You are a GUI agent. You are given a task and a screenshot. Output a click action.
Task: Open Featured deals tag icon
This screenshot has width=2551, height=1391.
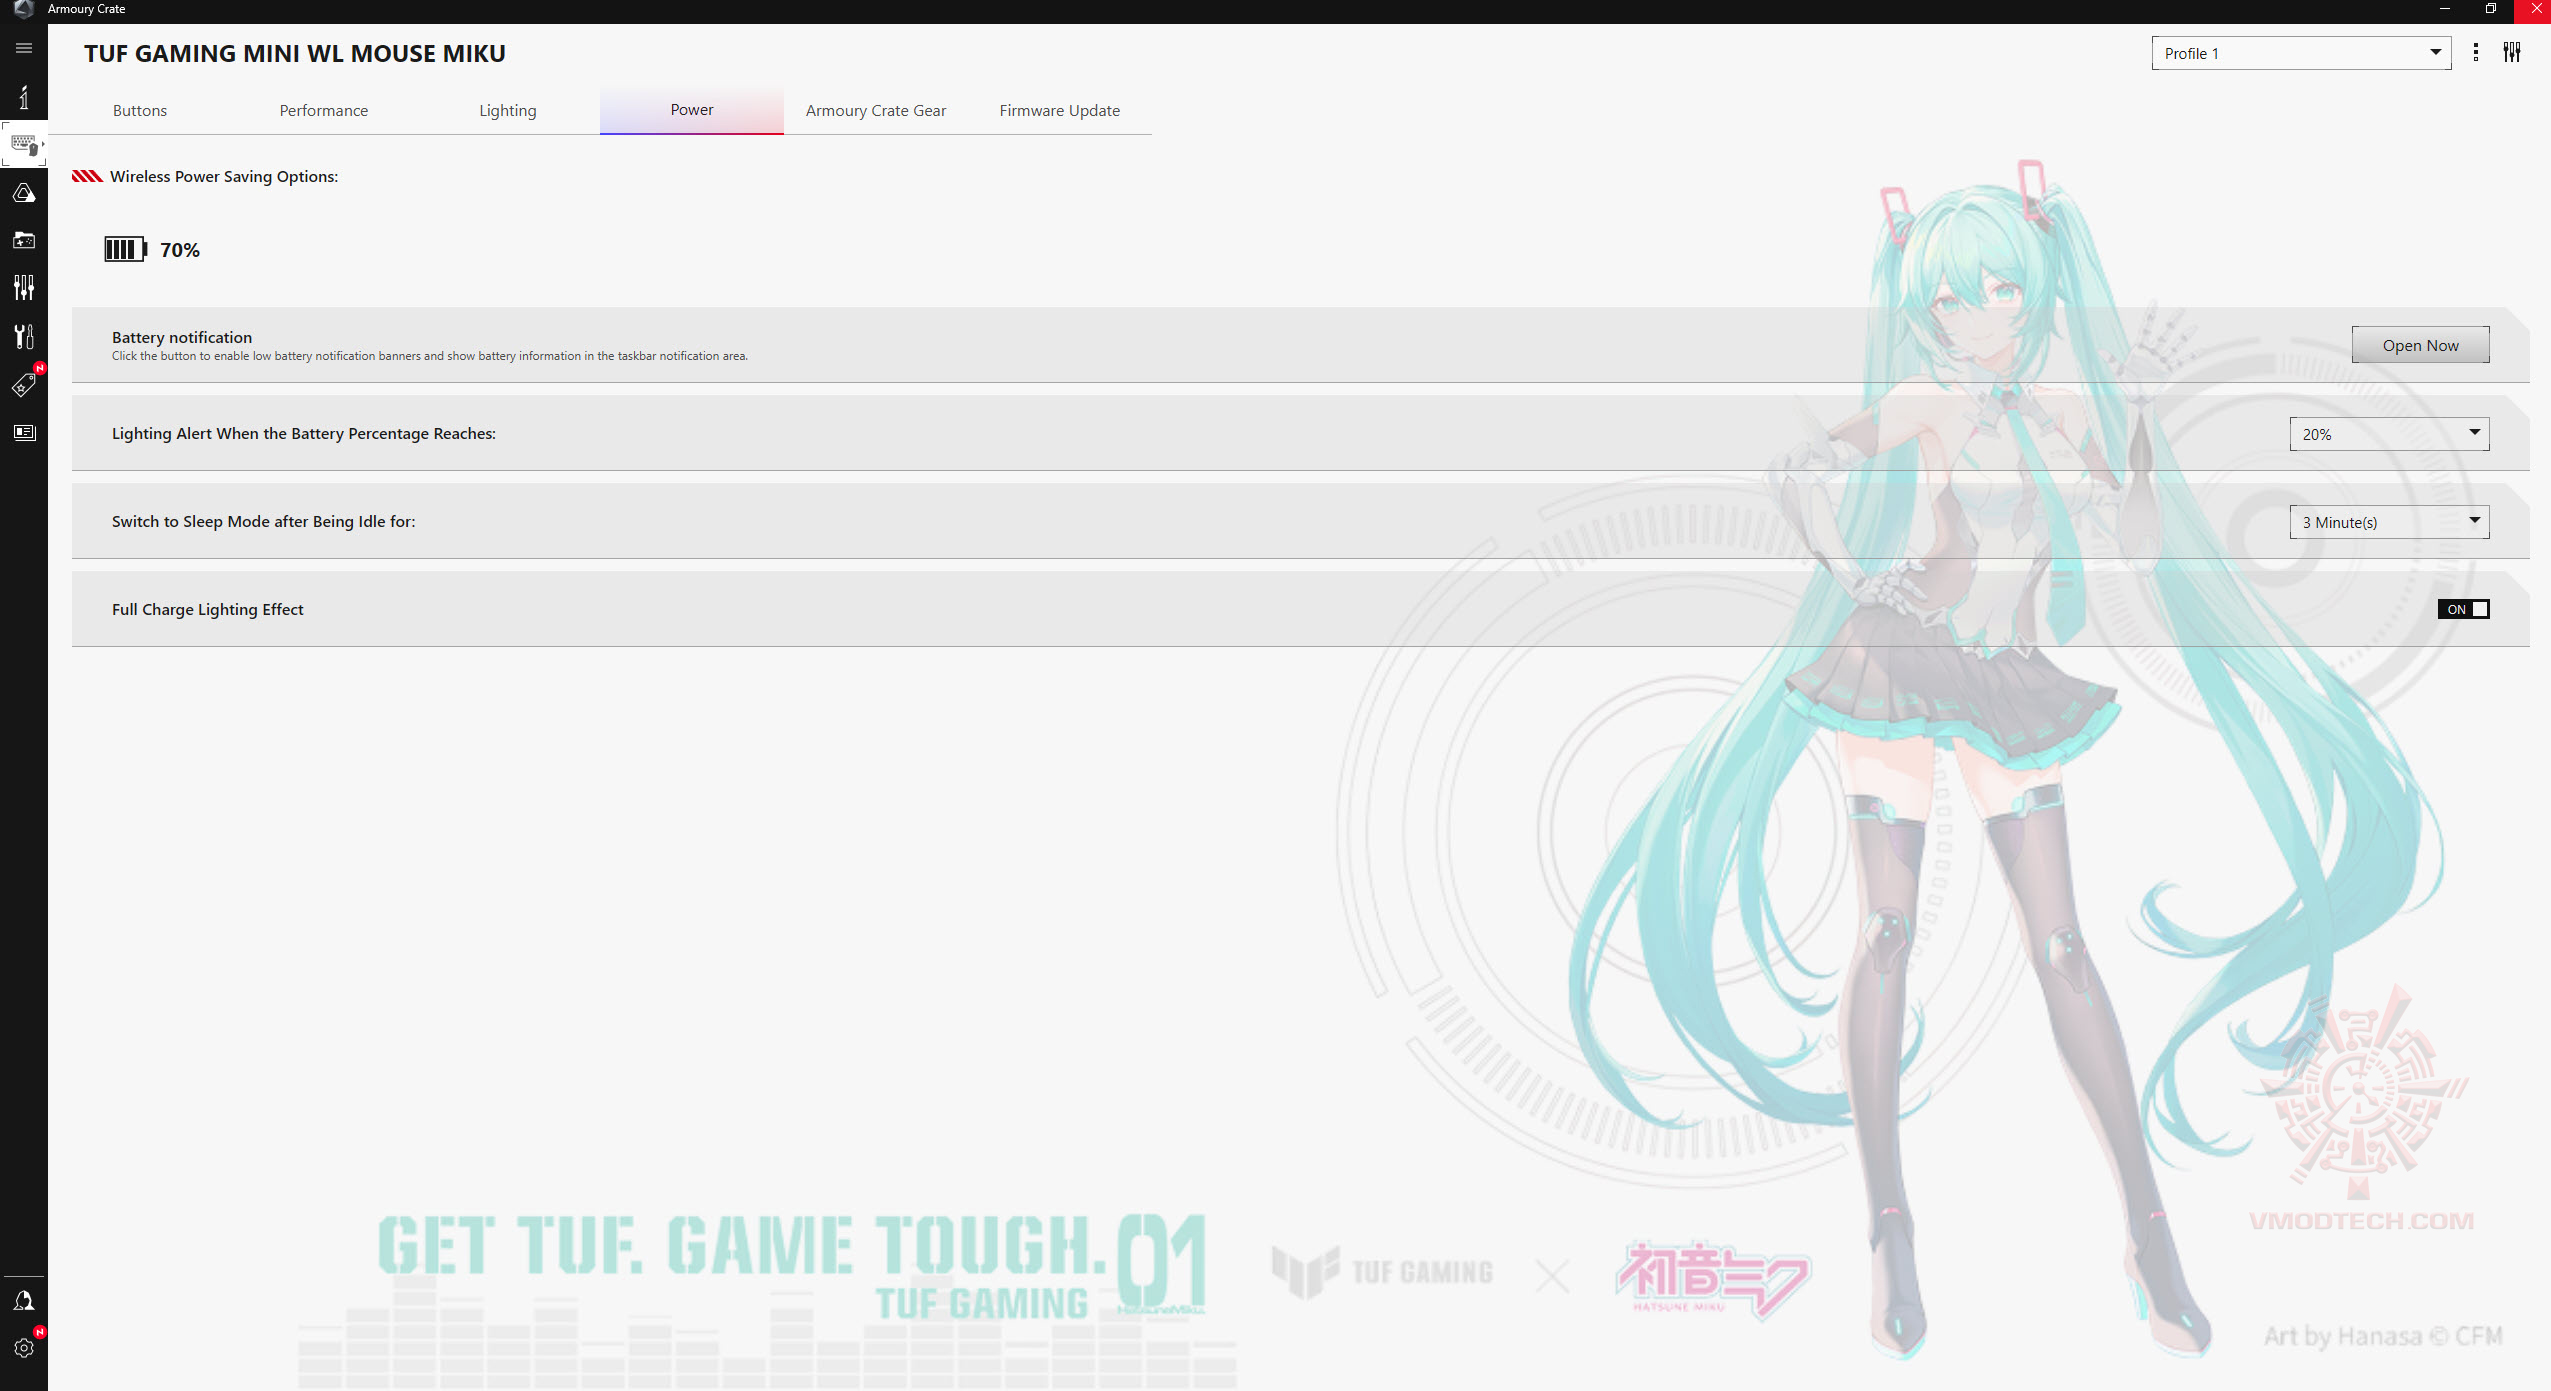[x=24, y=385]
